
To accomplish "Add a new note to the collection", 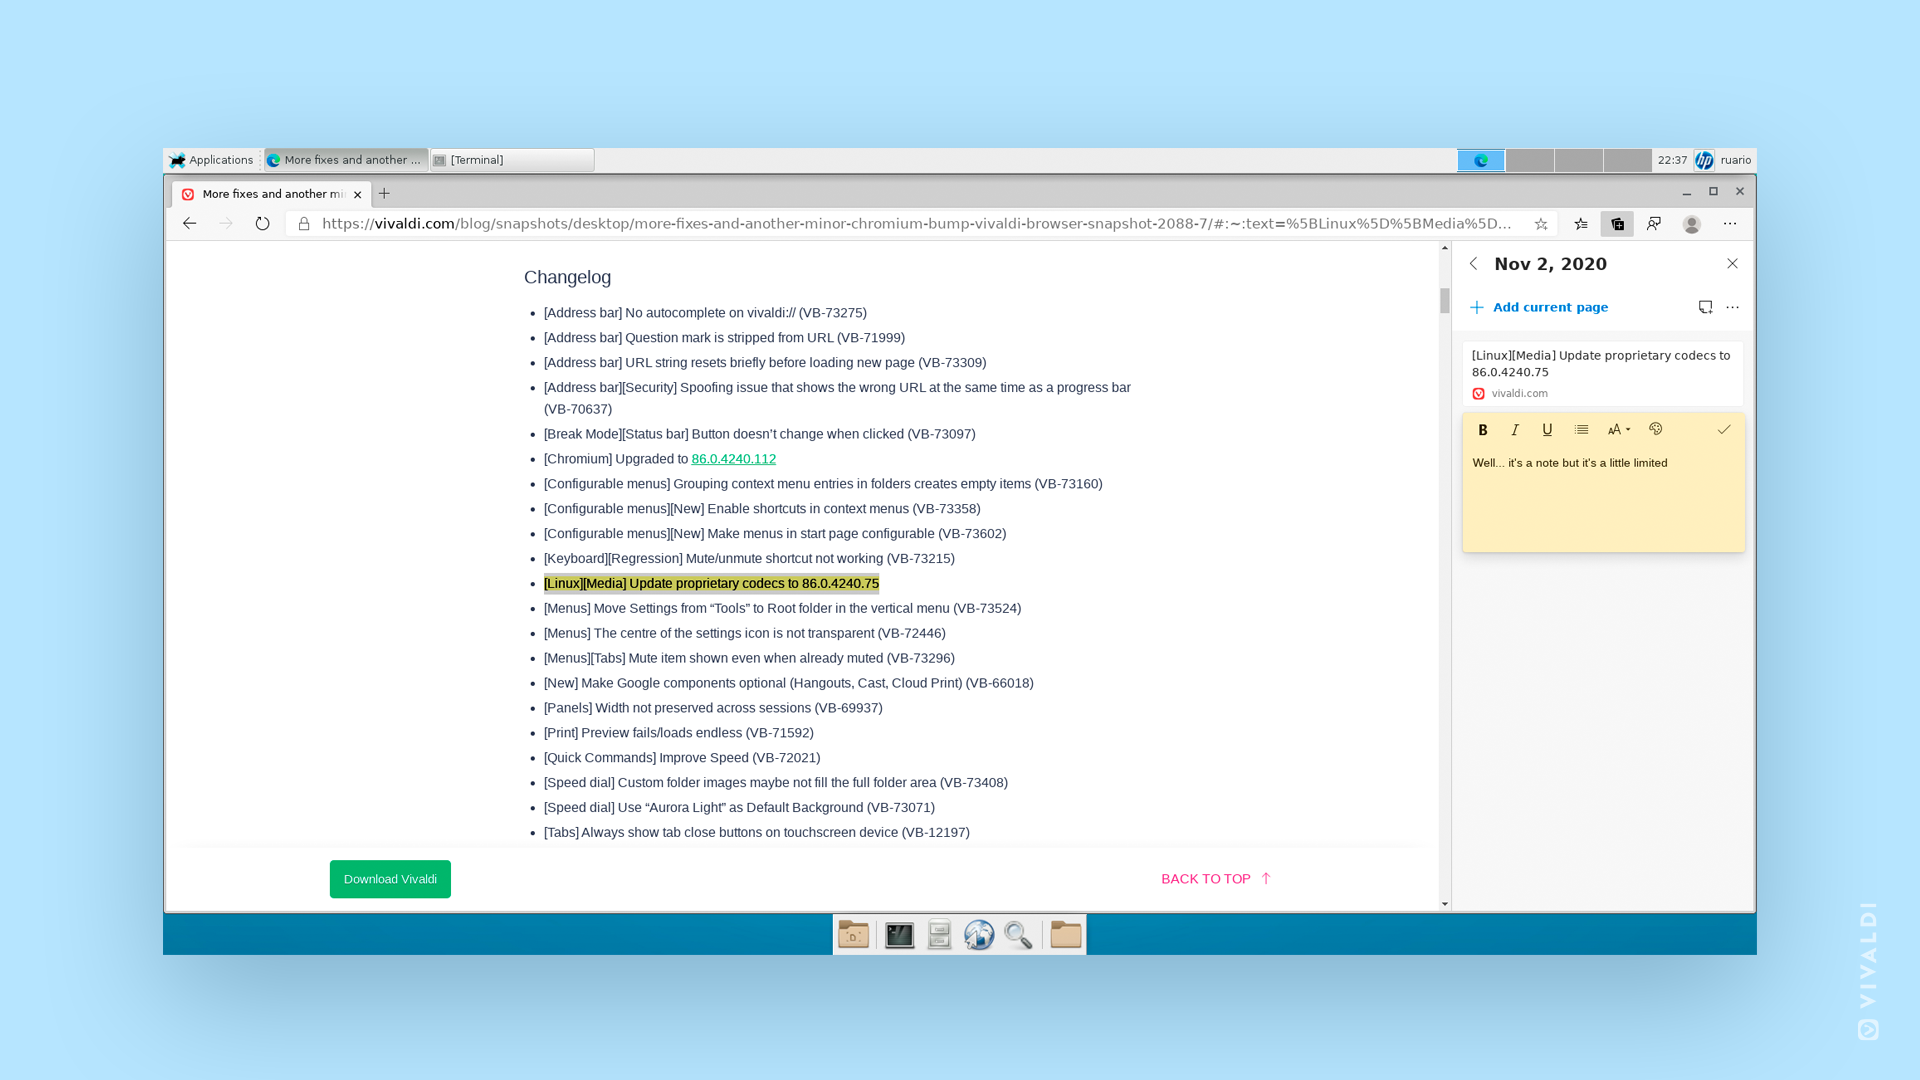I will point(1705,307).
